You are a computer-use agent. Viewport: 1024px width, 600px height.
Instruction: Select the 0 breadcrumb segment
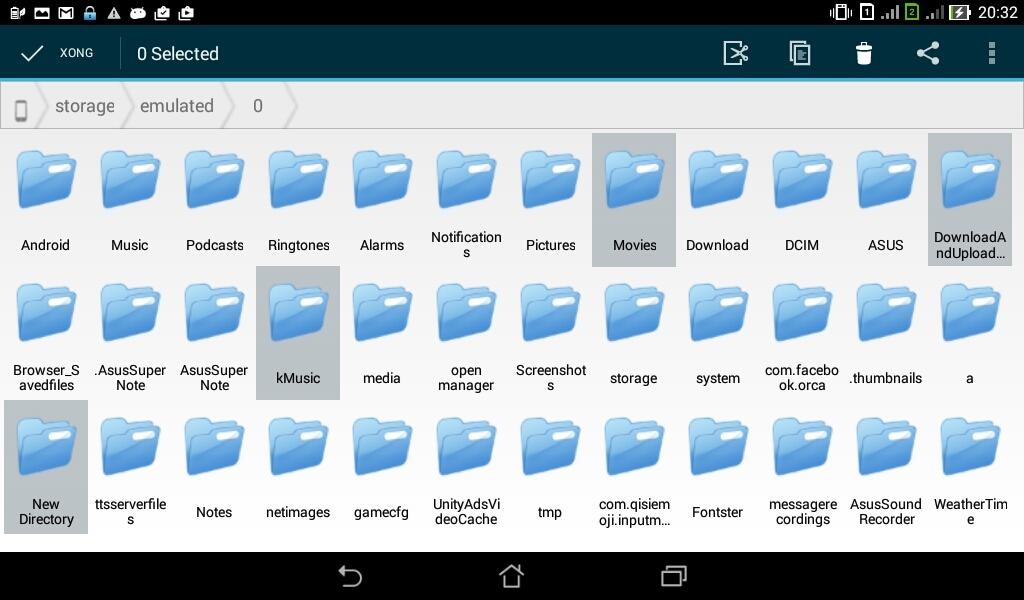click(258, 106)
